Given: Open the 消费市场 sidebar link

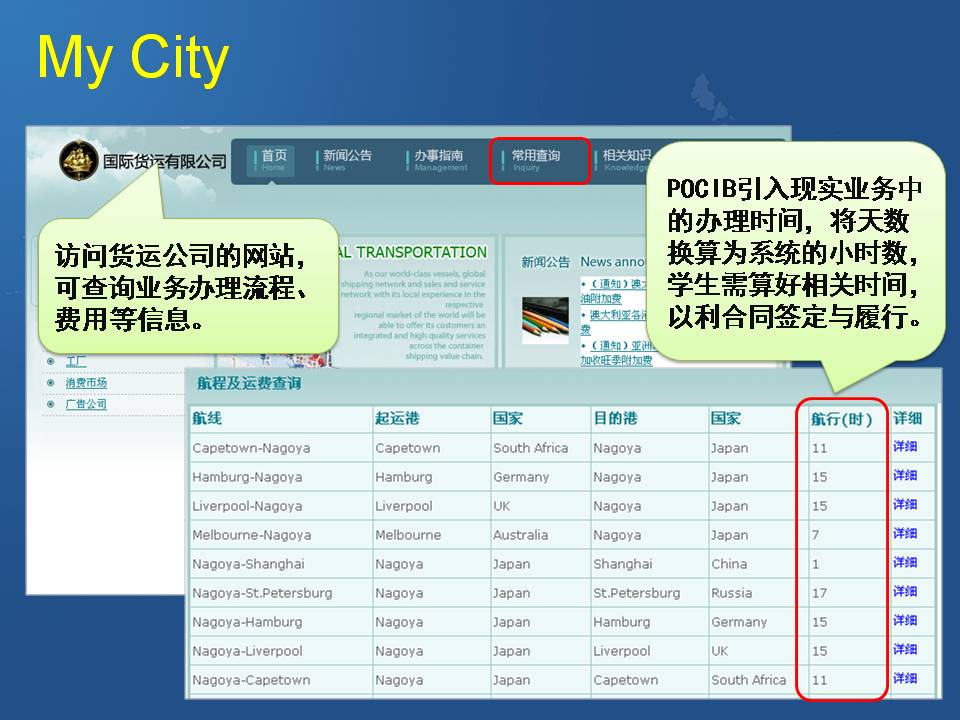Looking at the screenshot, I should pos(86,383).
